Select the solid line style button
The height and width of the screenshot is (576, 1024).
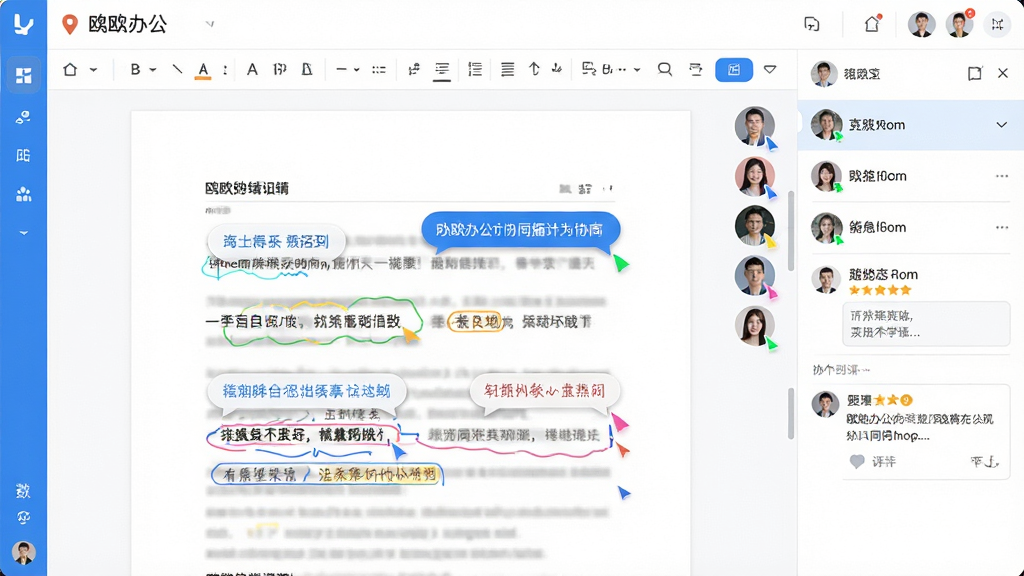341,69
